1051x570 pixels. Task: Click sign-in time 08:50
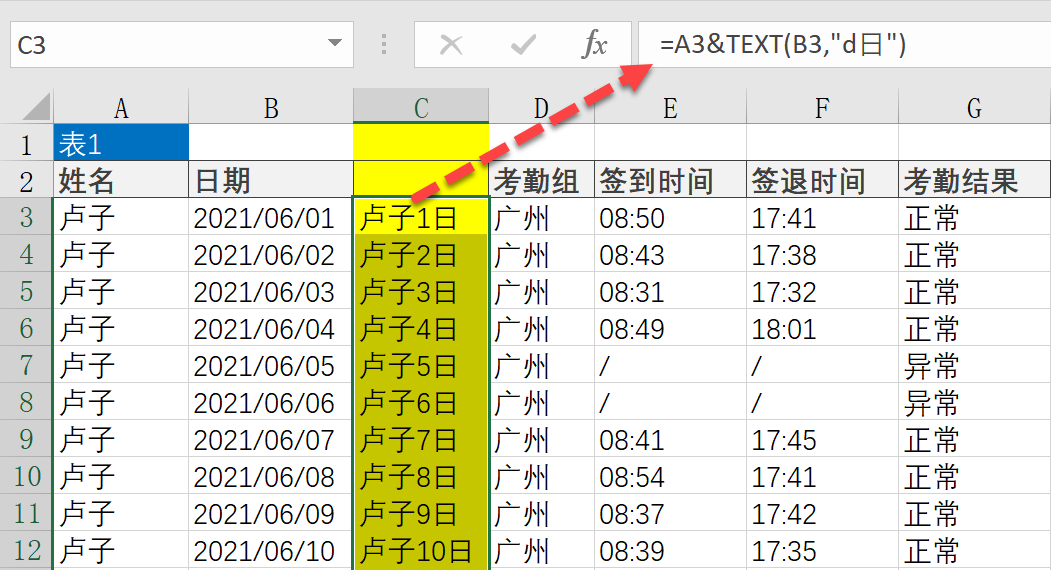(x=670, y=217)
